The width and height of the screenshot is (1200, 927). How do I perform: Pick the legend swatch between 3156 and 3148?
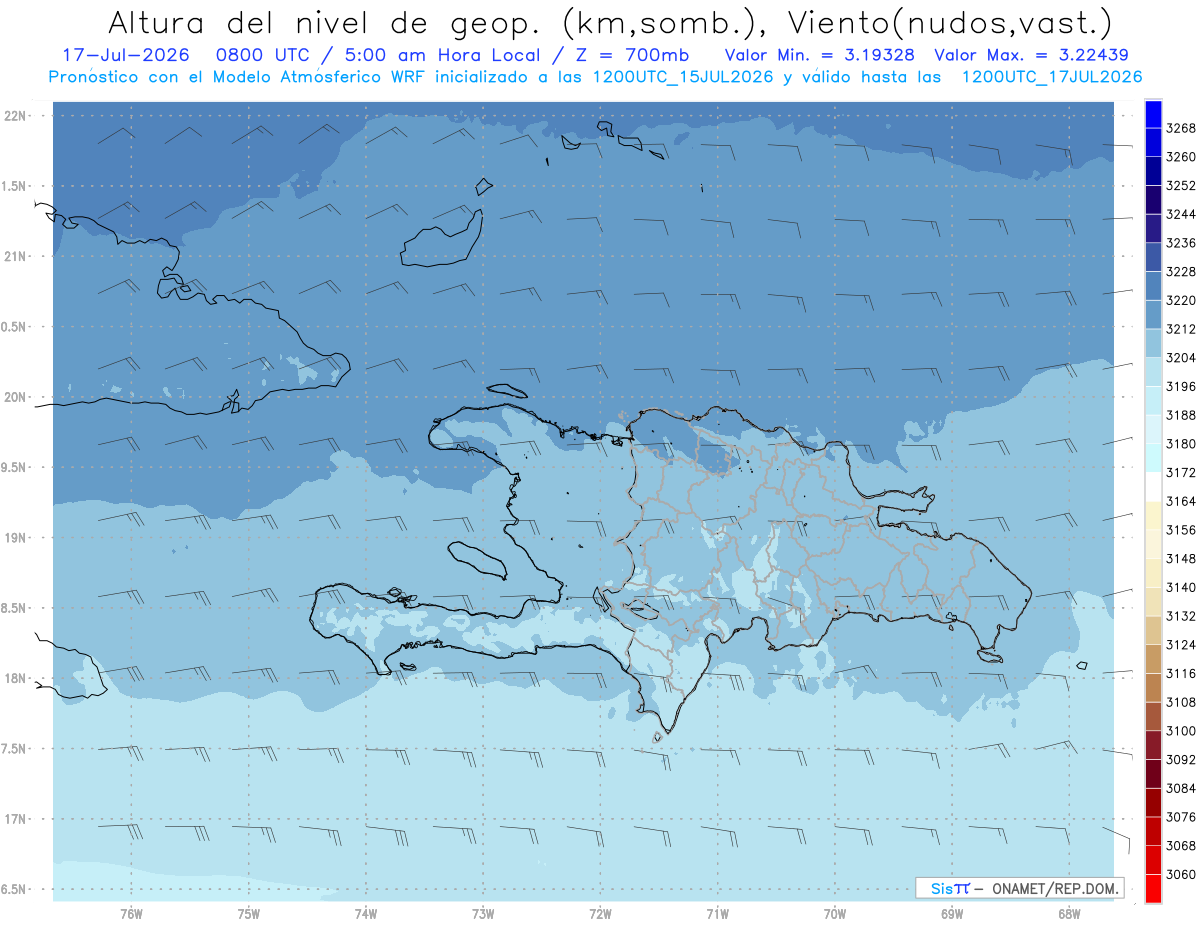click(1152, 544)
